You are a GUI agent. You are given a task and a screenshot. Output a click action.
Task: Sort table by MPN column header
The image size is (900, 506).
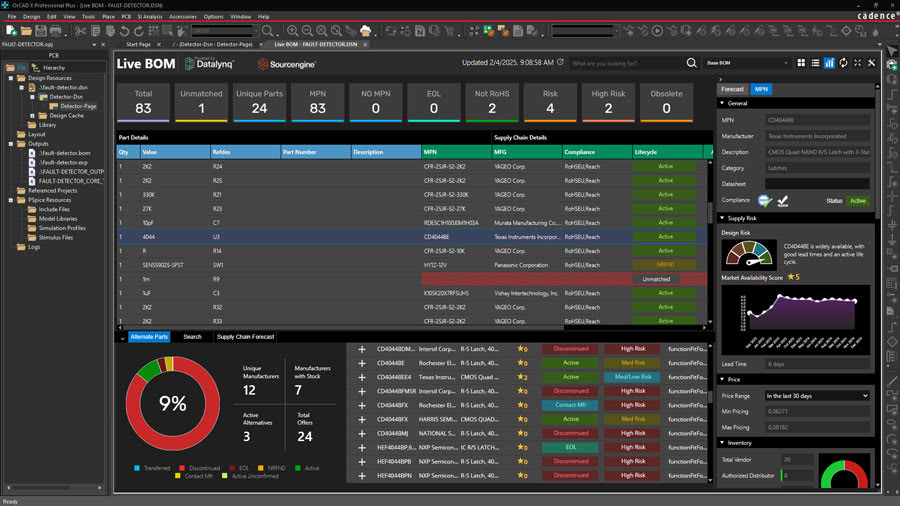[x=456, y=152]
